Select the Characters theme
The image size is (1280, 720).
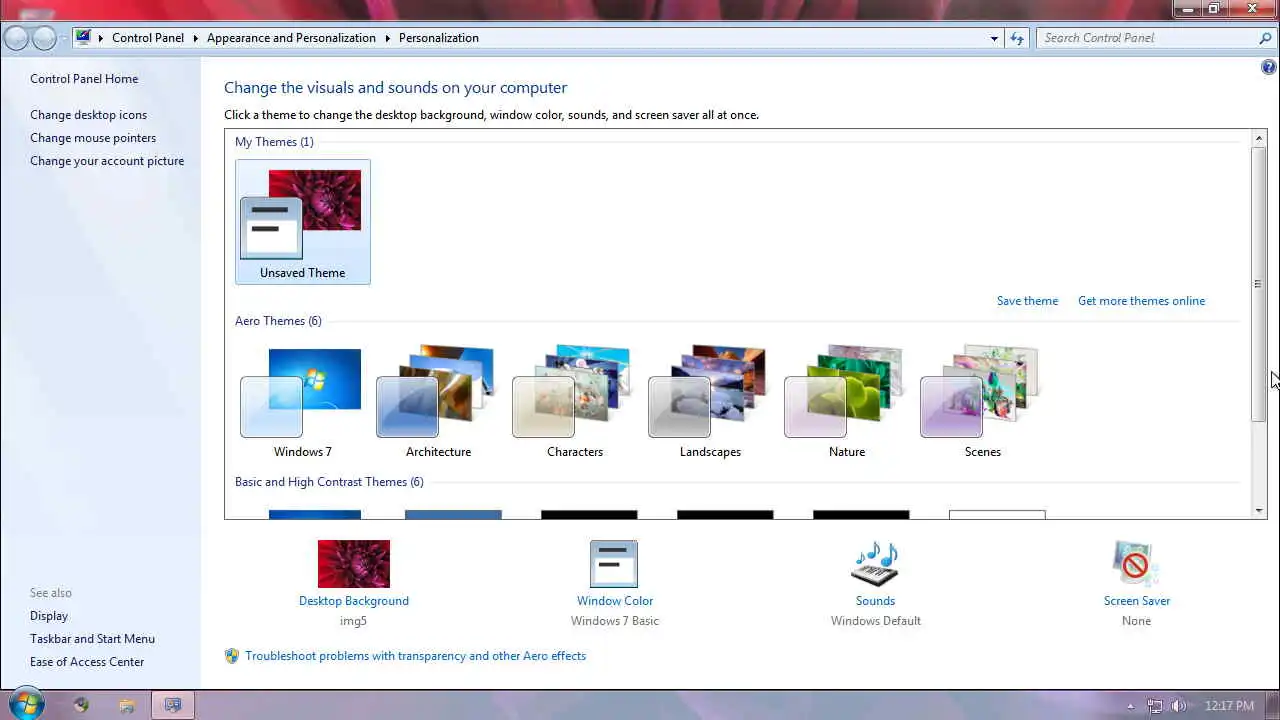(574, 402)
